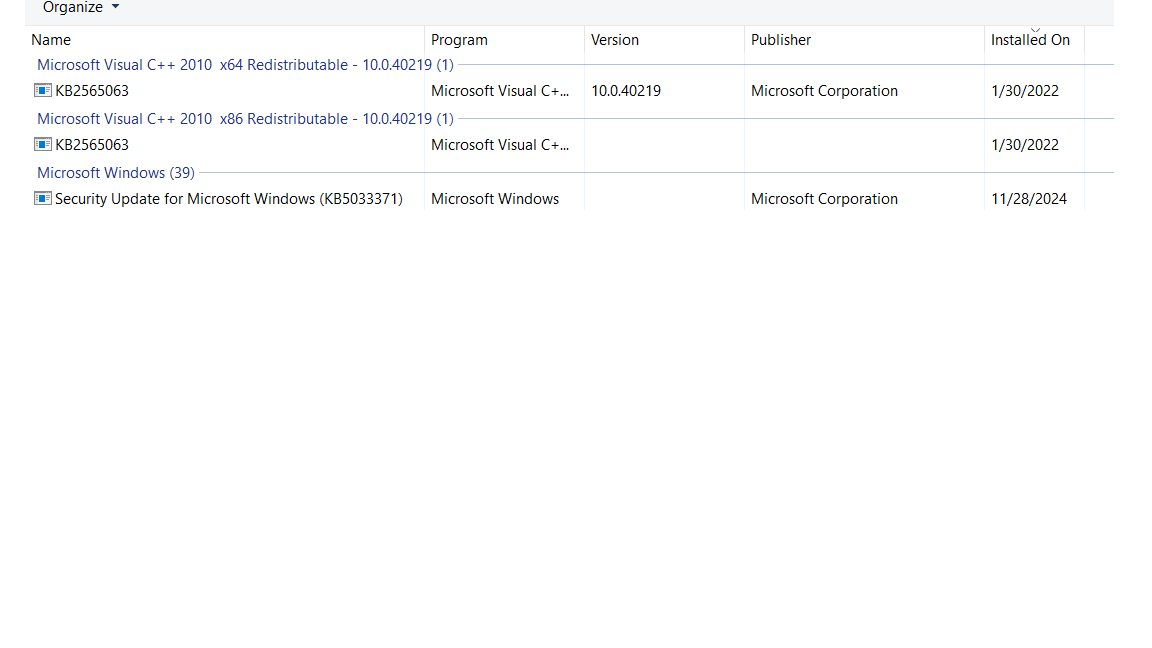This screenshot has width=1152, height=648.
Task: Click the Security Update KB5033371 icon
Action: click(x=43, y=199)
